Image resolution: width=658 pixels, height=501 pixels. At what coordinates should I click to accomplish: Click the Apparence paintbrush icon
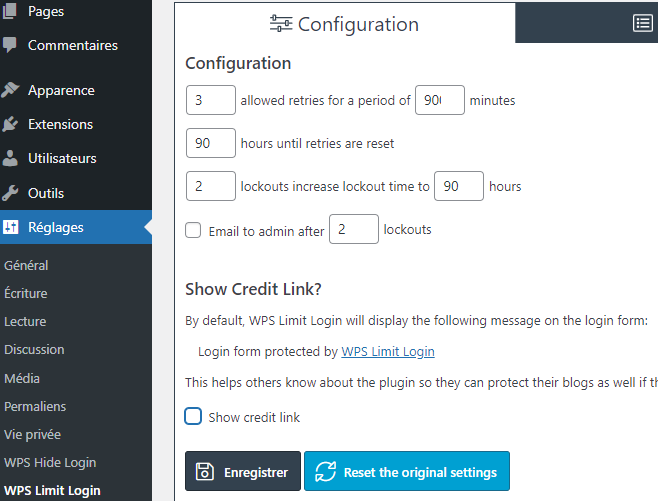[10, 90]
